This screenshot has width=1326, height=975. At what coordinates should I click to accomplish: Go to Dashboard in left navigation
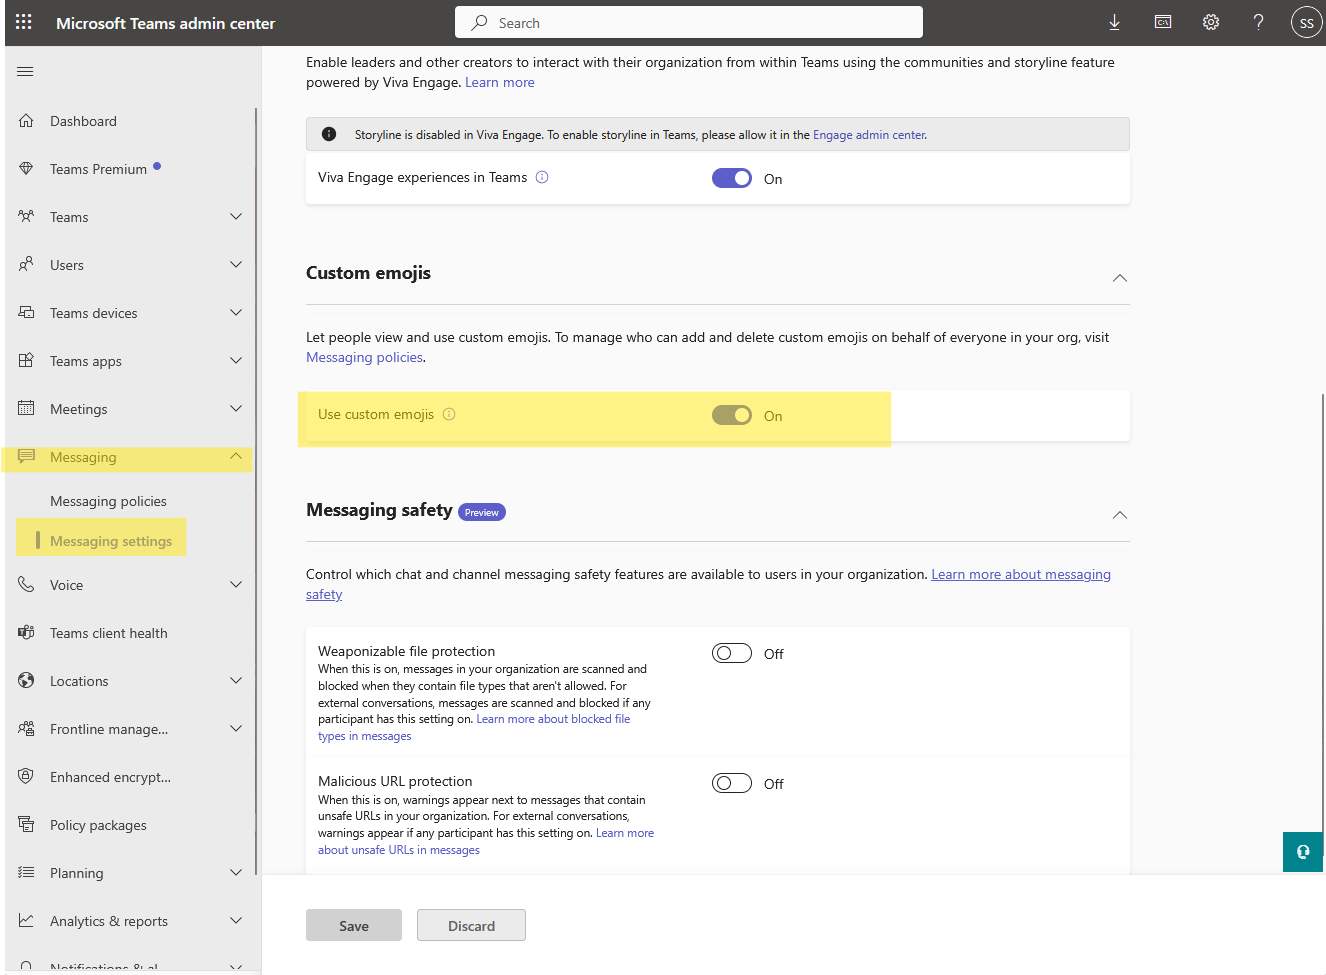pos(83,121)
